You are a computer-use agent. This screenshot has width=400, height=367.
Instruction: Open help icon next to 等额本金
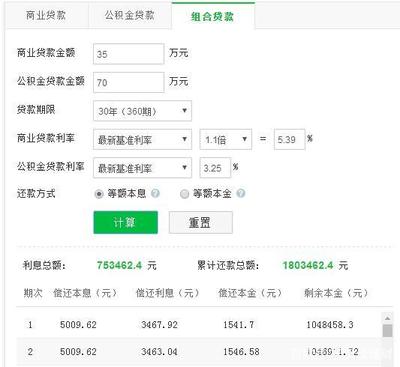241,193
